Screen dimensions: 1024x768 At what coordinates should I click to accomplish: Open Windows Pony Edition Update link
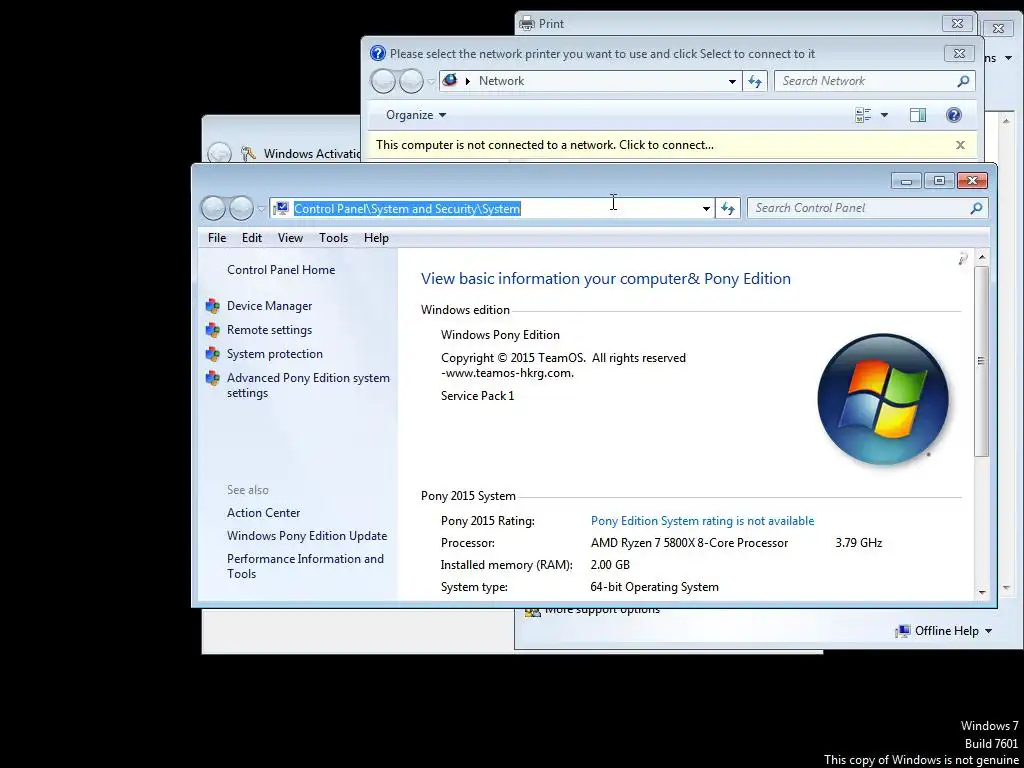point(306,536)
